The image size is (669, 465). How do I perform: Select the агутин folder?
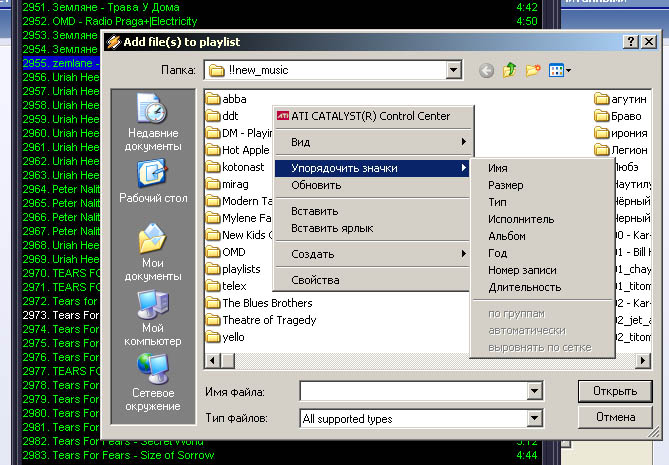click(x=621, y=99)
